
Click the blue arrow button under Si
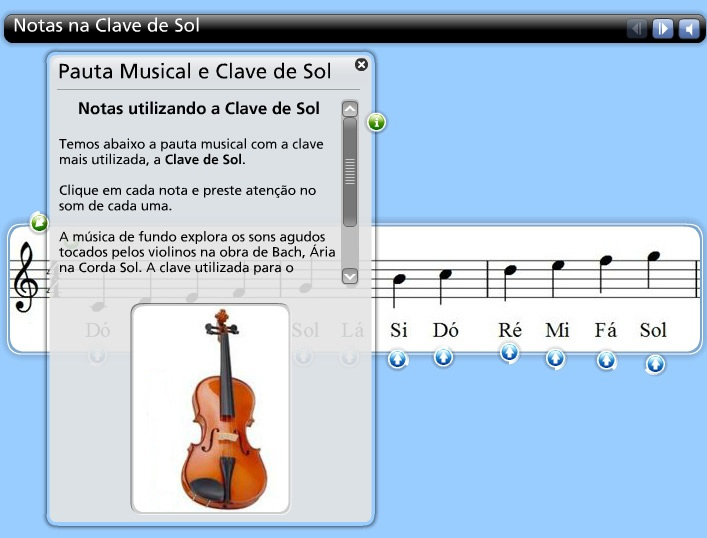pos(398,358)
